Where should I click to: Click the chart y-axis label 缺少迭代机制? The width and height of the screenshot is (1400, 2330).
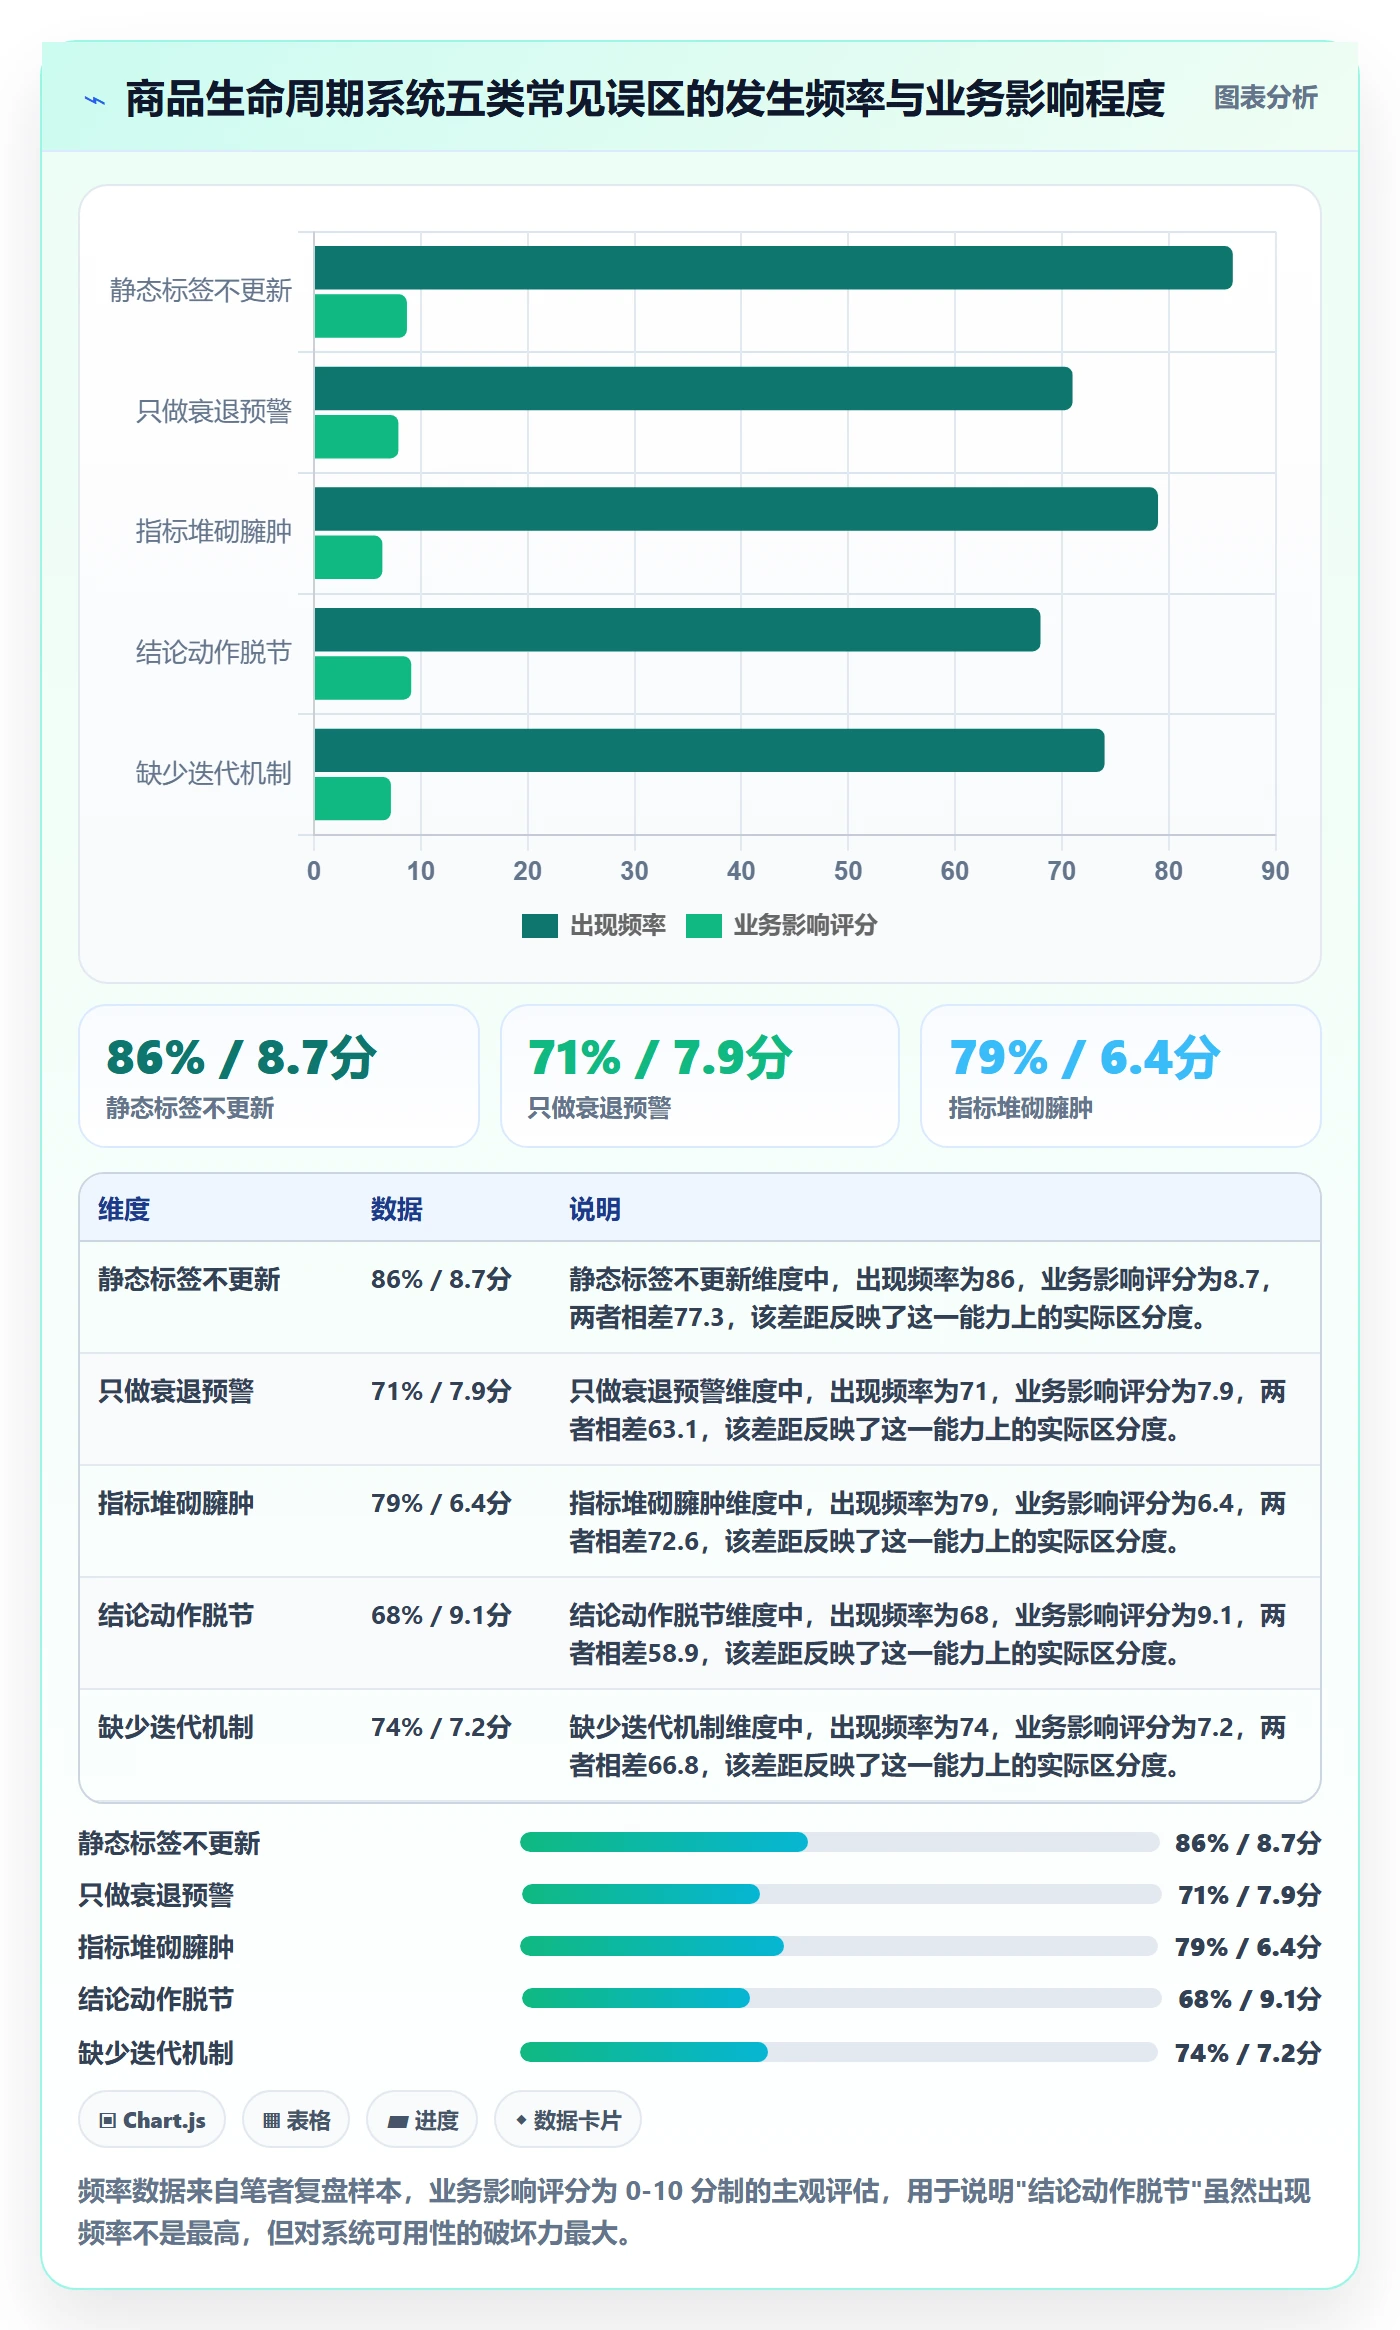[213, 773]
